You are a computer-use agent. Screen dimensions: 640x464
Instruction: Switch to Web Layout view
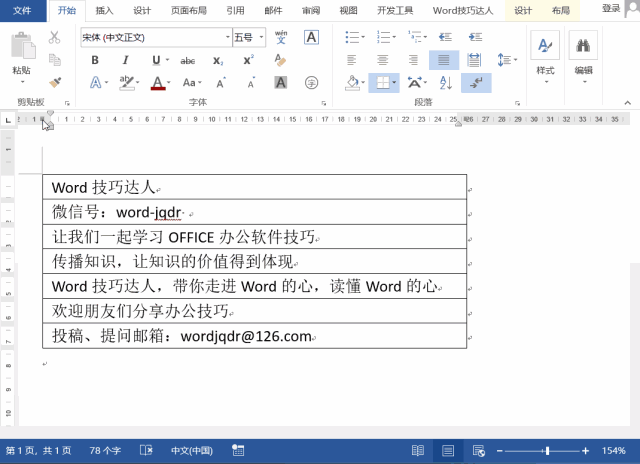point(478,451)
